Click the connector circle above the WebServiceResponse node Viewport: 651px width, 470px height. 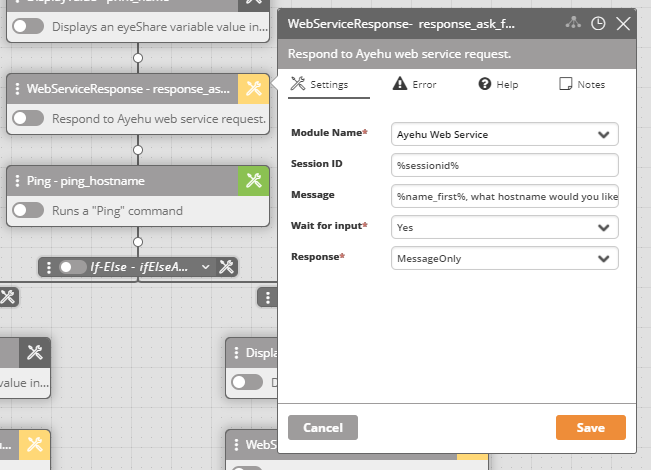coord(138,58)
